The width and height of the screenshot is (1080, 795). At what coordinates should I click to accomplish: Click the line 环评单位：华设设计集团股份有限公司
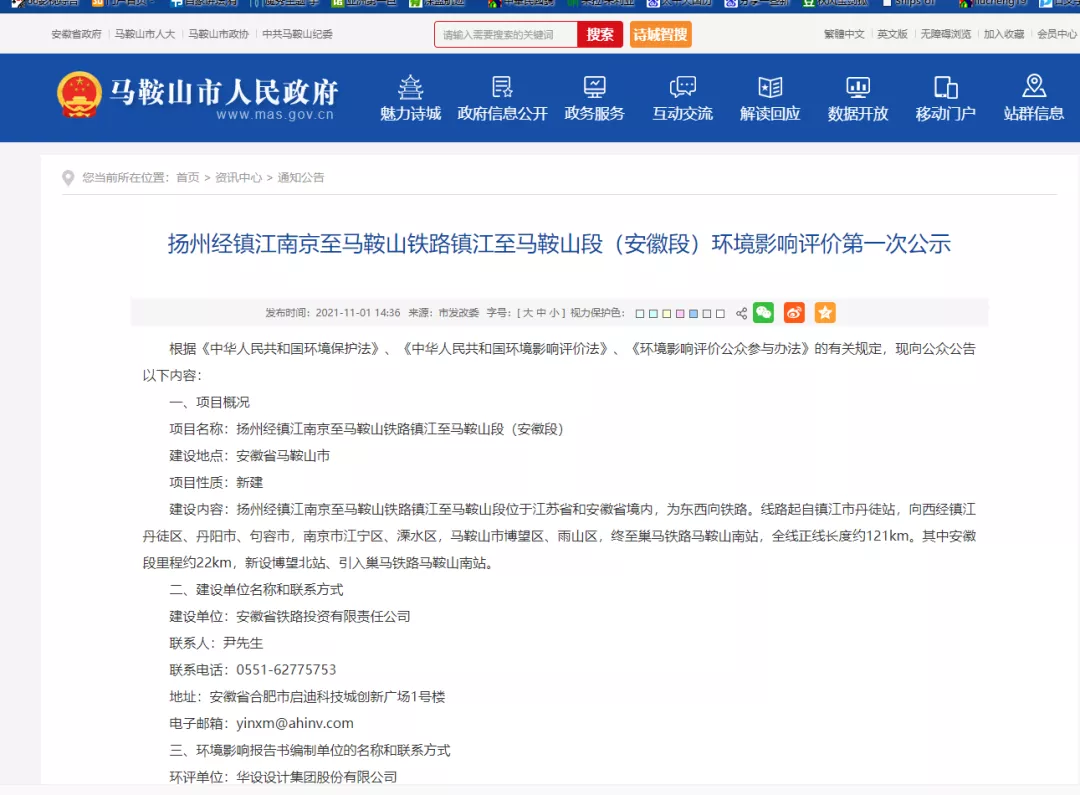(x=283, y=777)
